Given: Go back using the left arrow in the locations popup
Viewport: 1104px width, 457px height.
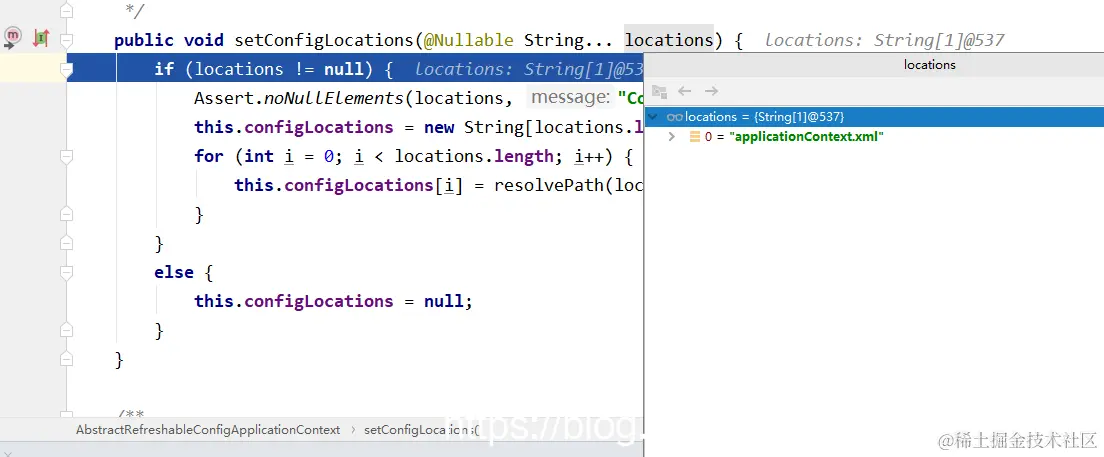Looking at the screenshot, I should [684, 91].
